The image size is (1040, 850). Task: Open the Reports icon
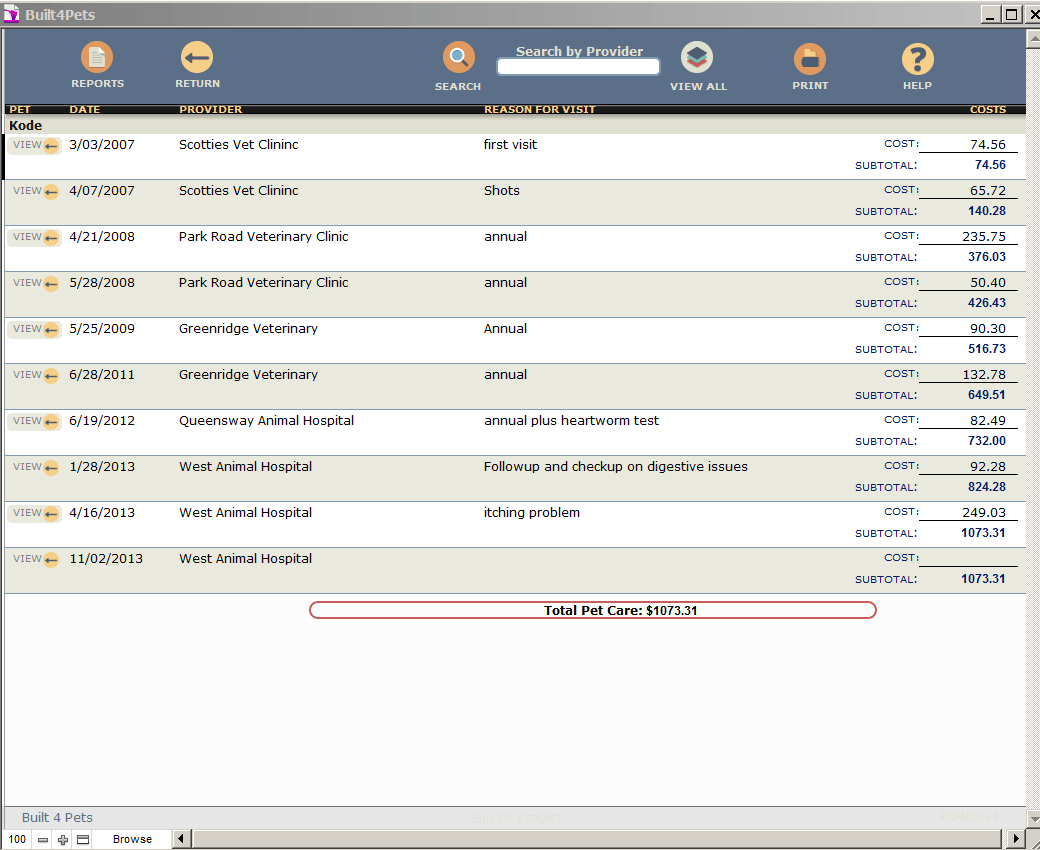97,58
